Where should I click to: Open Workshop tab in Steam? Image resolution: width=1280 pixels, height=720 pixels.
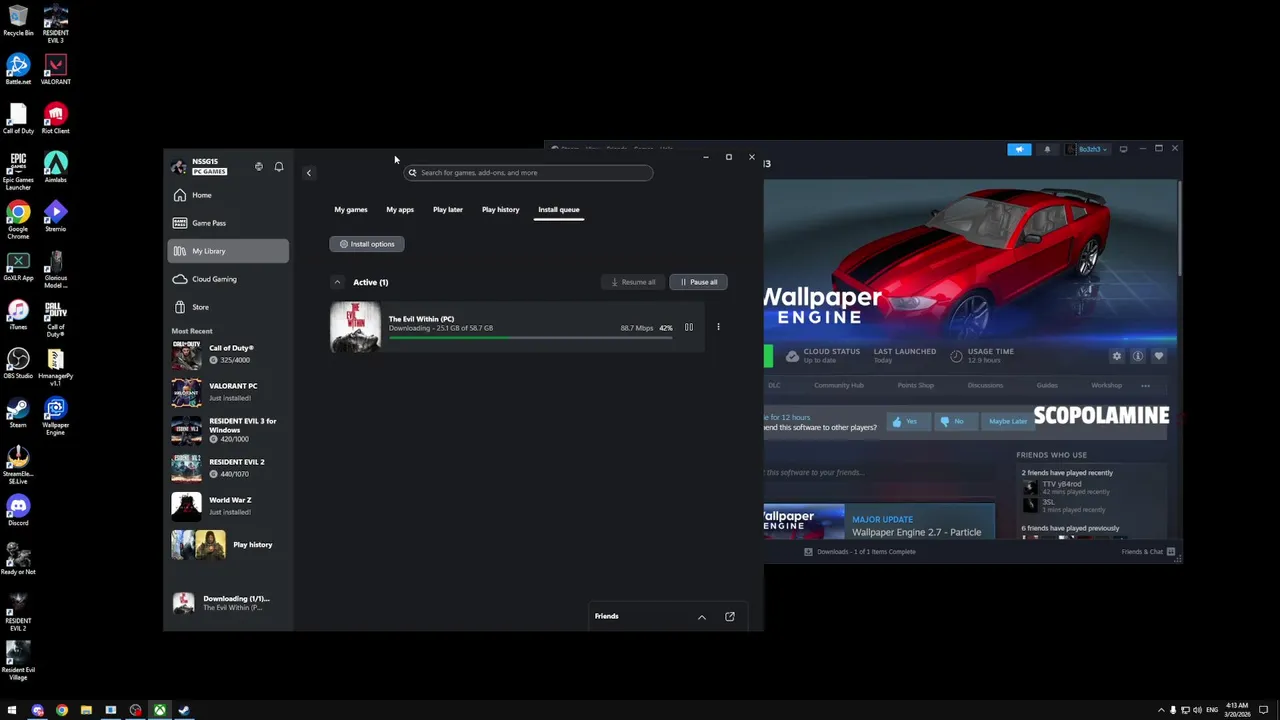pos(1106,385)
